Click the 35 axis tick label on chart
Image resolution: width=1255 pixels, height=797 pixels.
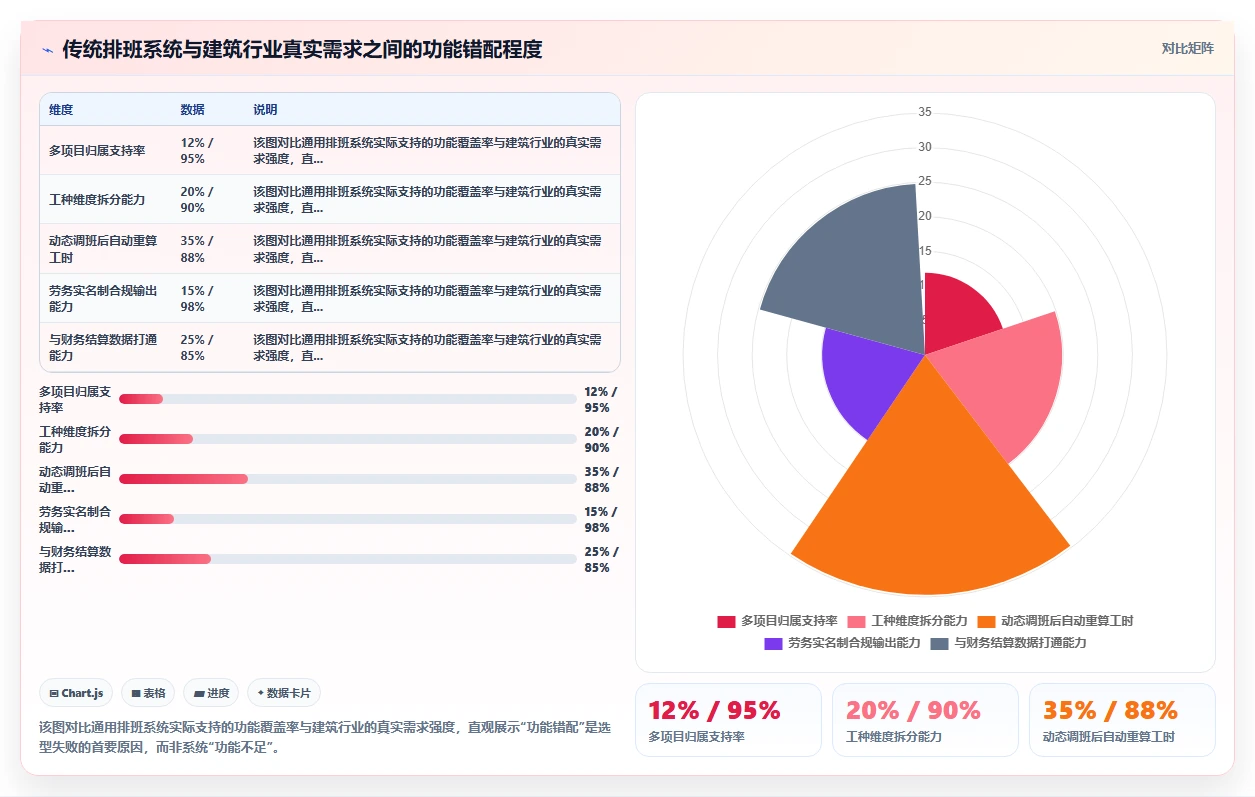click(x=925, y=112)
